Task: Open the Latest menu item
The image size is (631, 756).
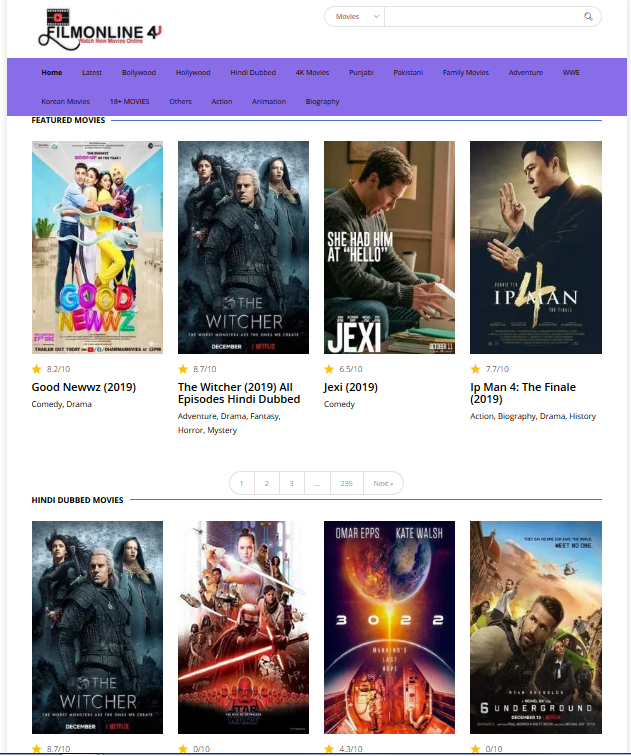Action: (x=92, y=72)
